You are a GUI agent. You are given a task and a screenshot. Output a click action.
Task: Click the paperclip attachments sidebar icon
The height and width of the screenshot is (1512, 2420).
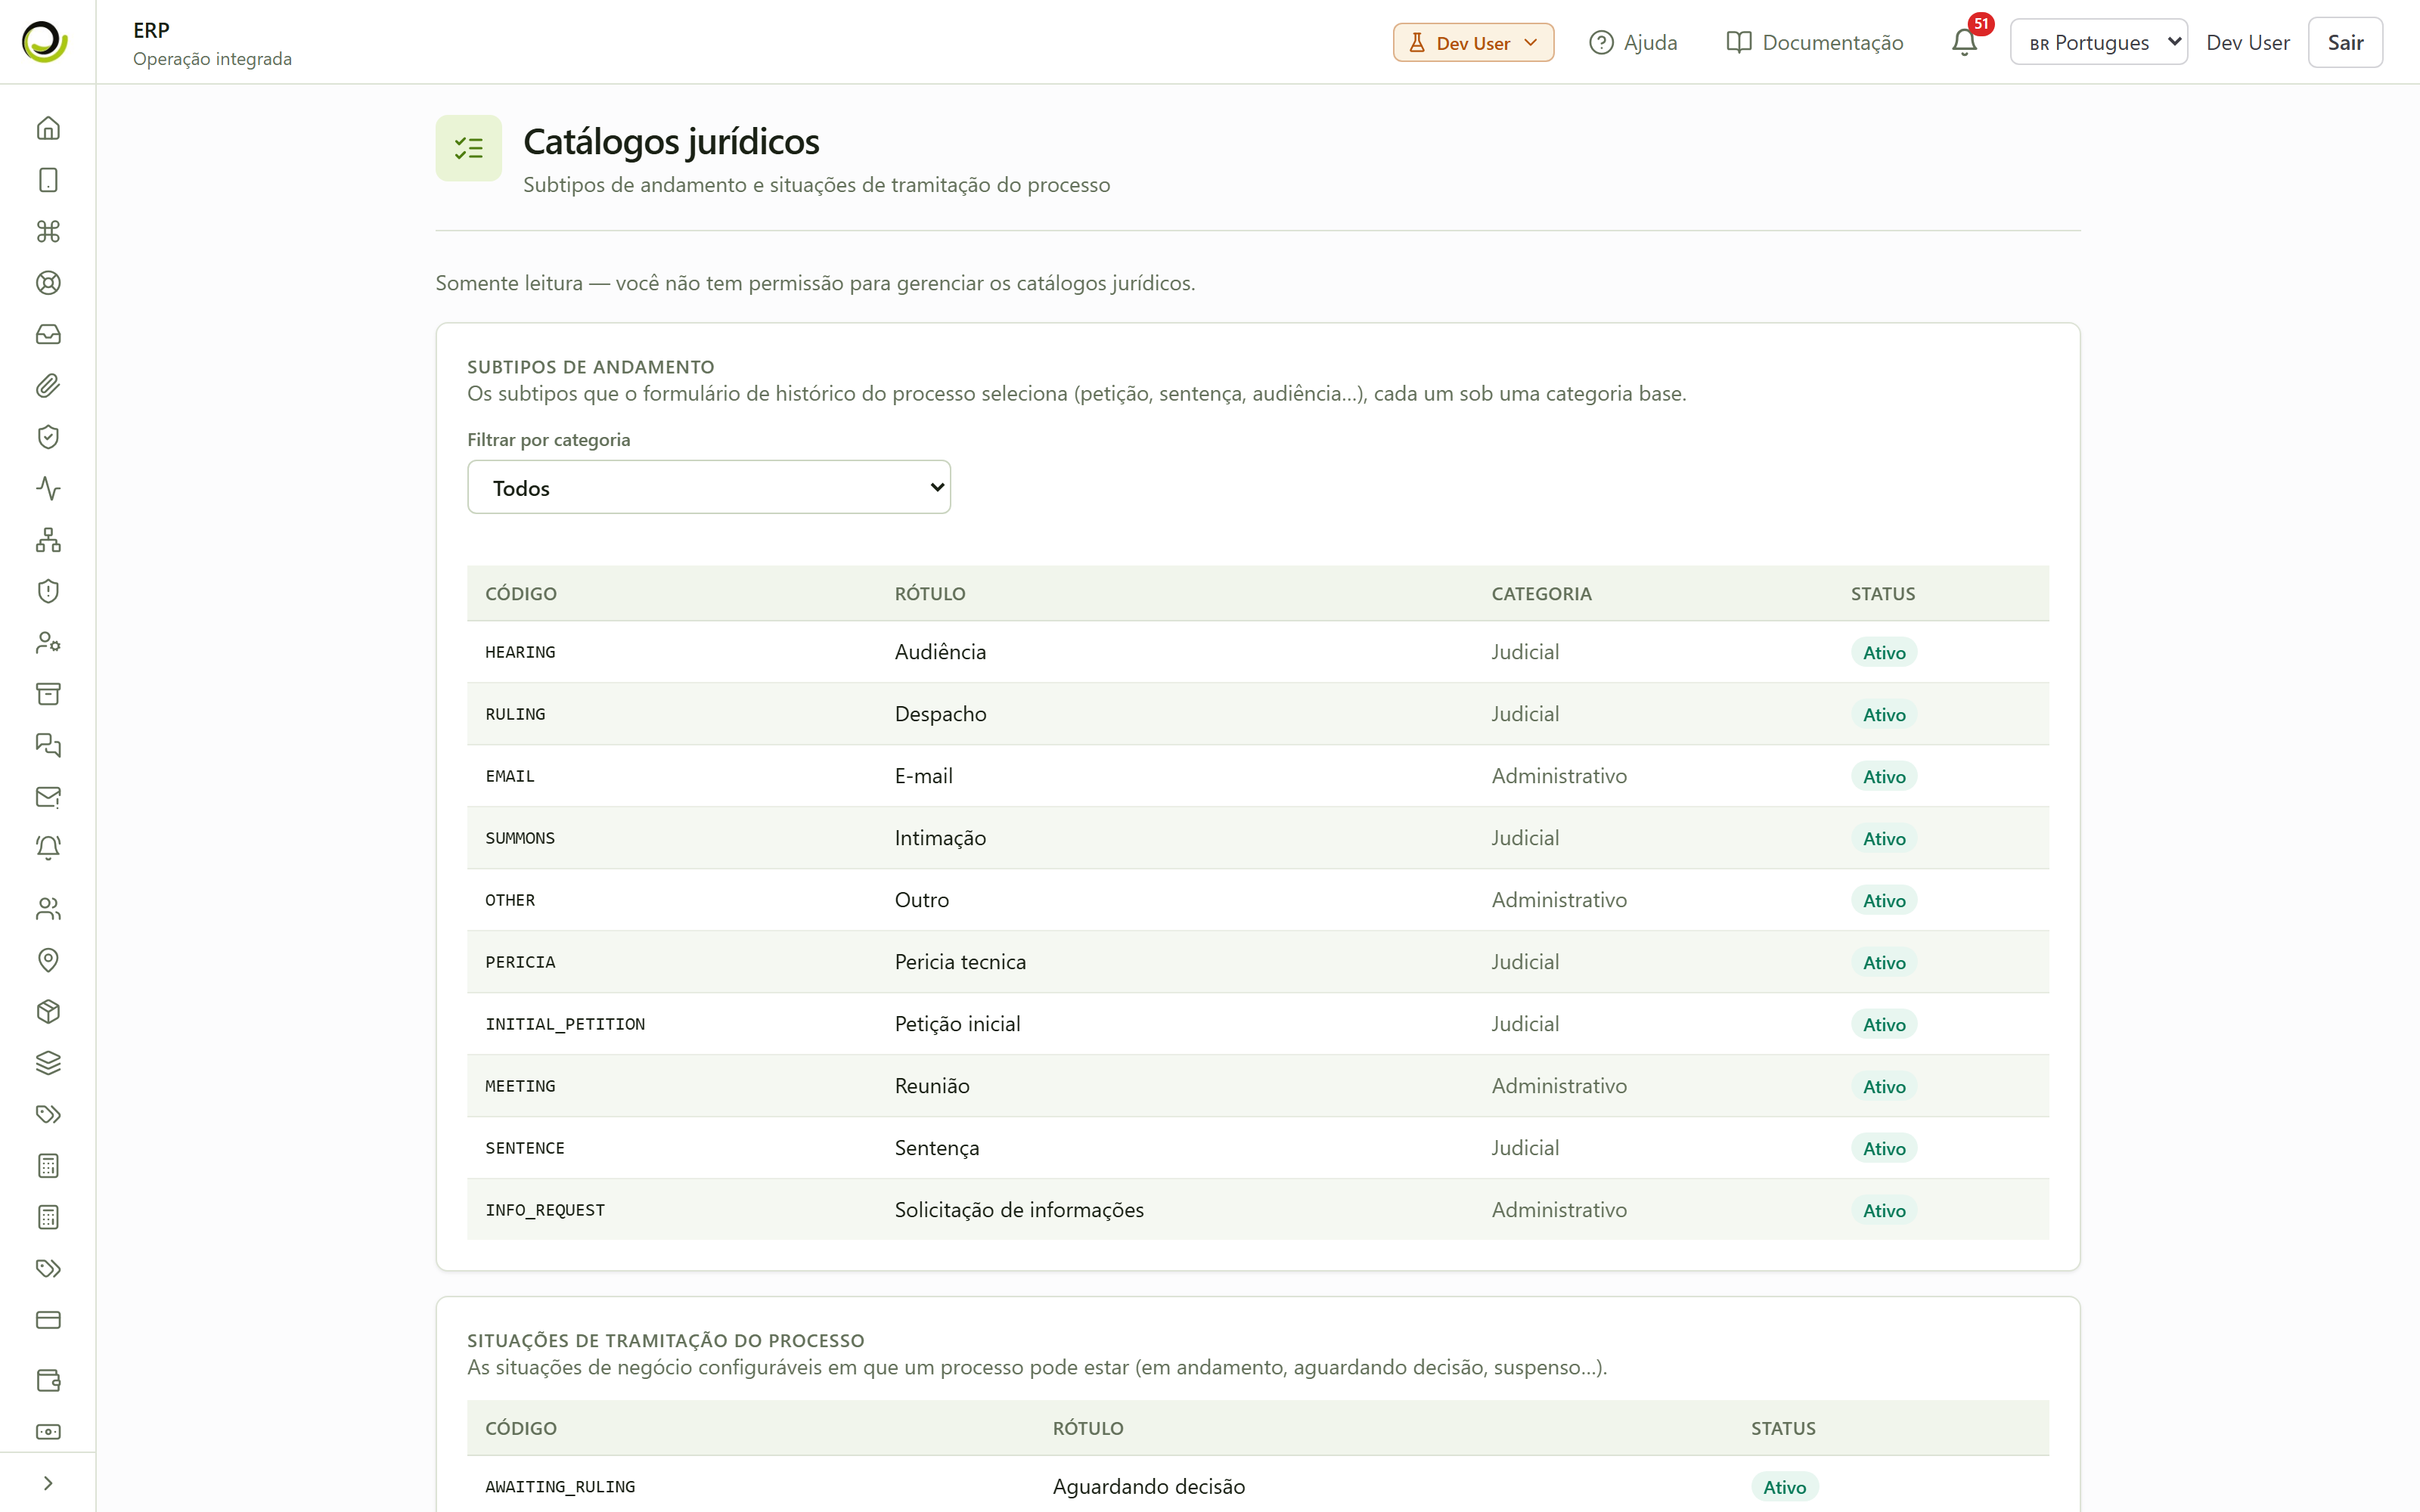[x=48, y=386]
